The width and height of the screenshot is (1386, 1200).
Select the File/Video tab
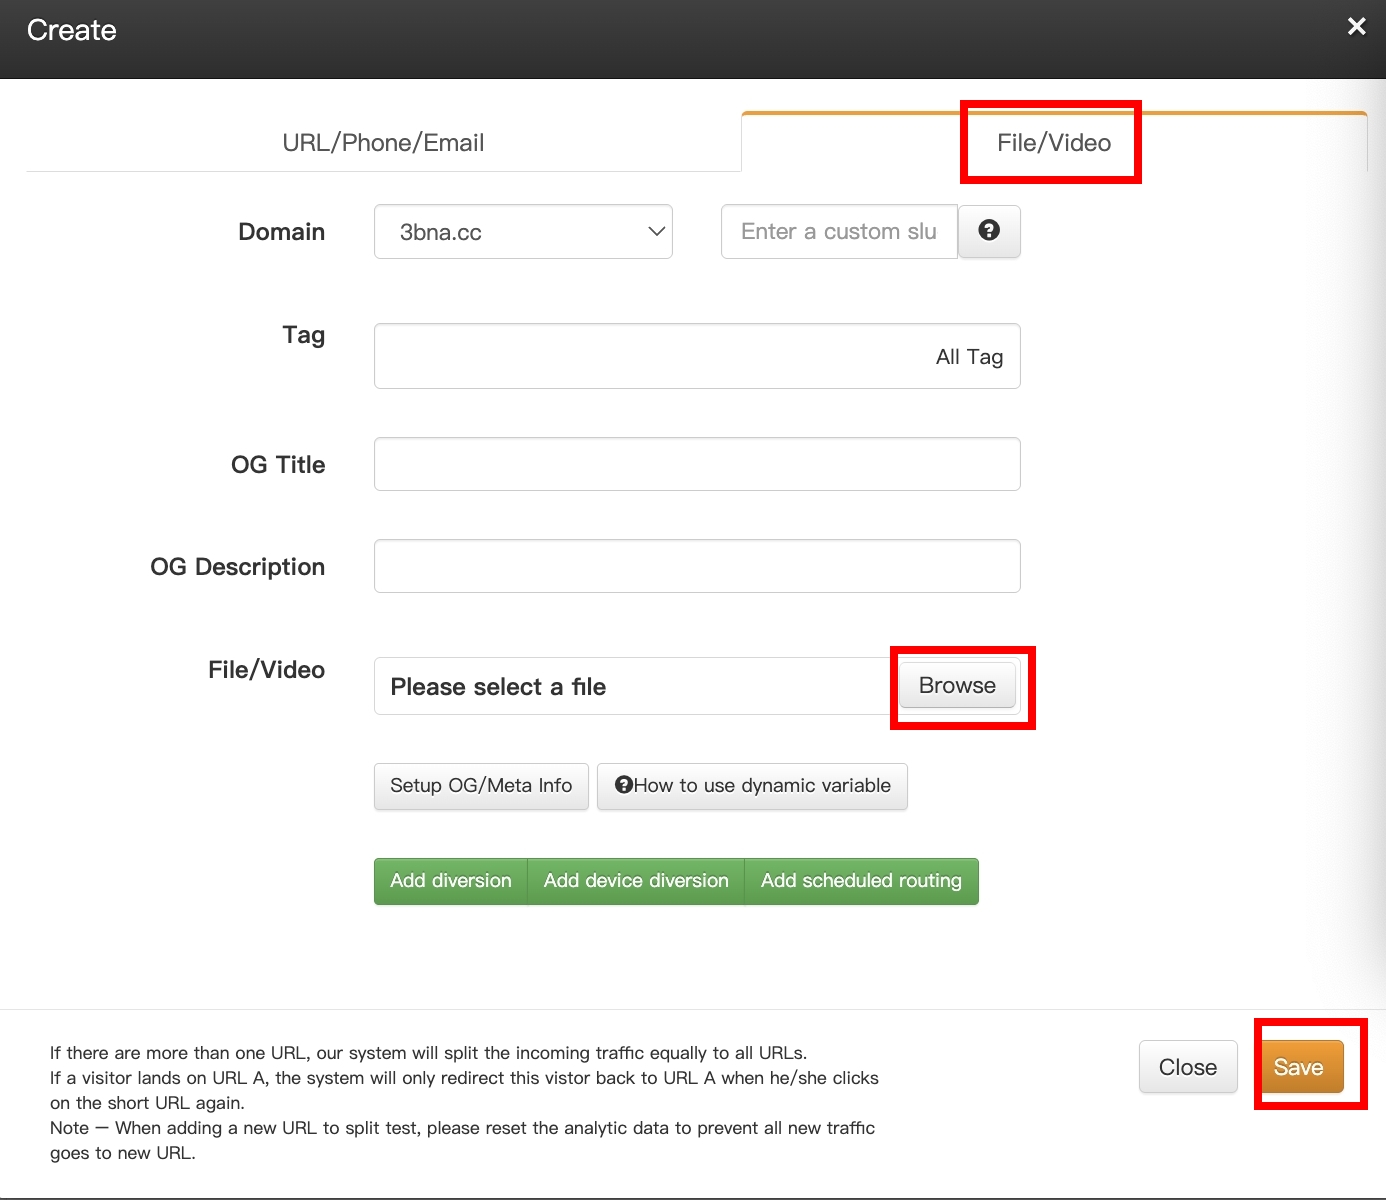point(1053,143)
